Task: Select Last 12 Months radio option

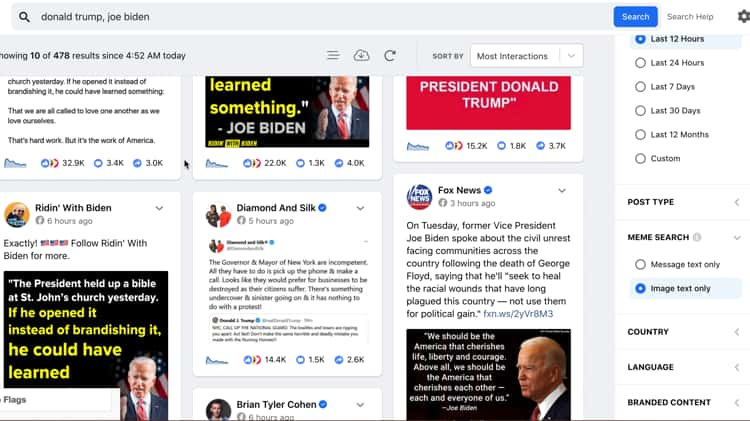Action: (x=640, y=134)
